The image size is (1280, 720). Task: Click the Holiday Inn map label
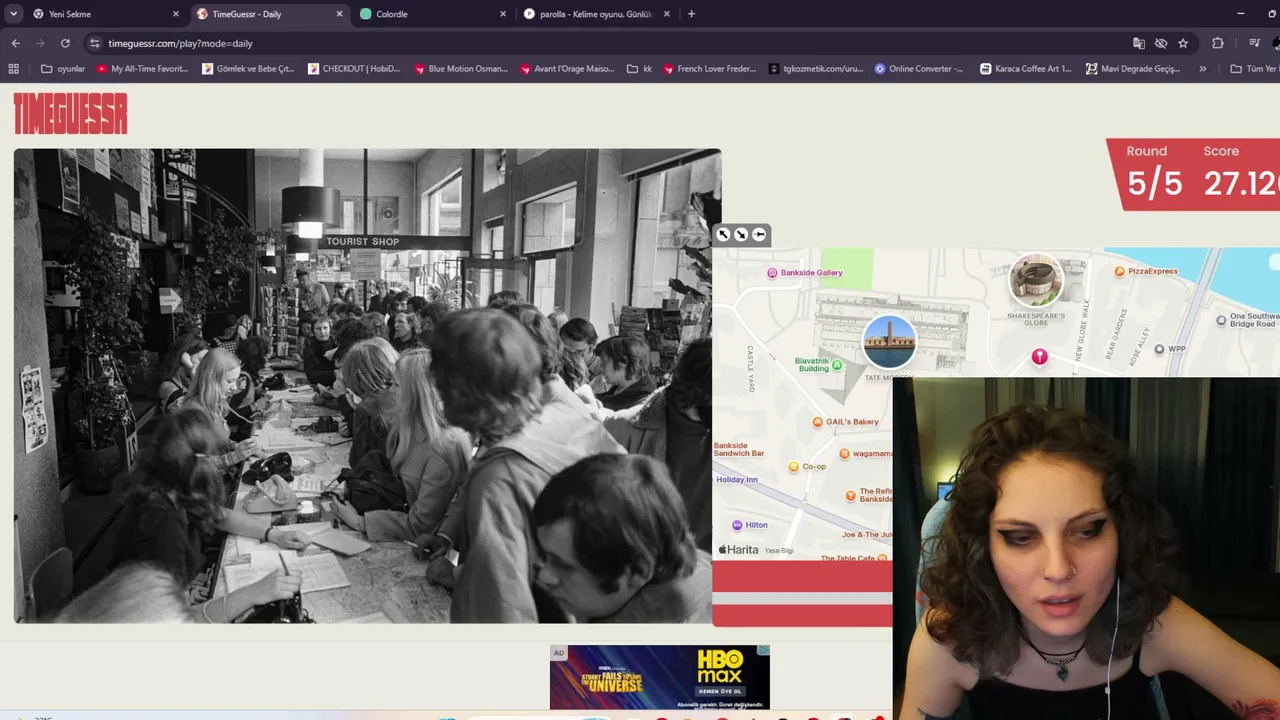[737, 480]
